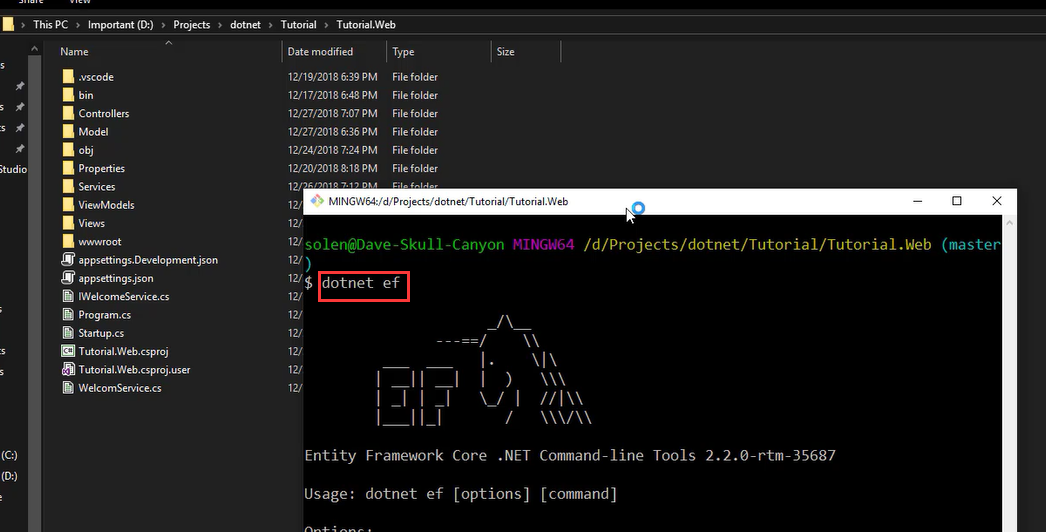Select the appsettings.json file name
Image resolution: width=1046 pixels, height=532 pixels.
pyautogui.click(x=115, y=278)
